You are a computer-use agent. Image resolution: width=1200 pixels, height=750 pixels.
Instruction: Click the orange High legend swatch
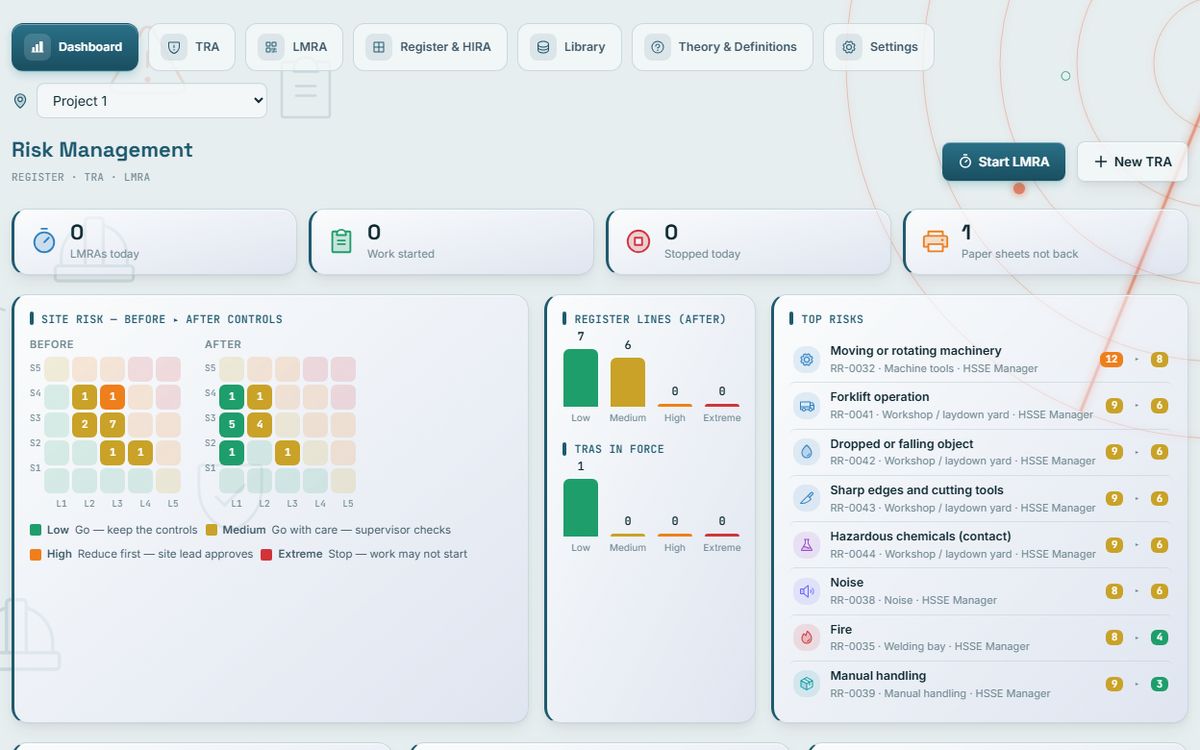[x=36, y=554]
